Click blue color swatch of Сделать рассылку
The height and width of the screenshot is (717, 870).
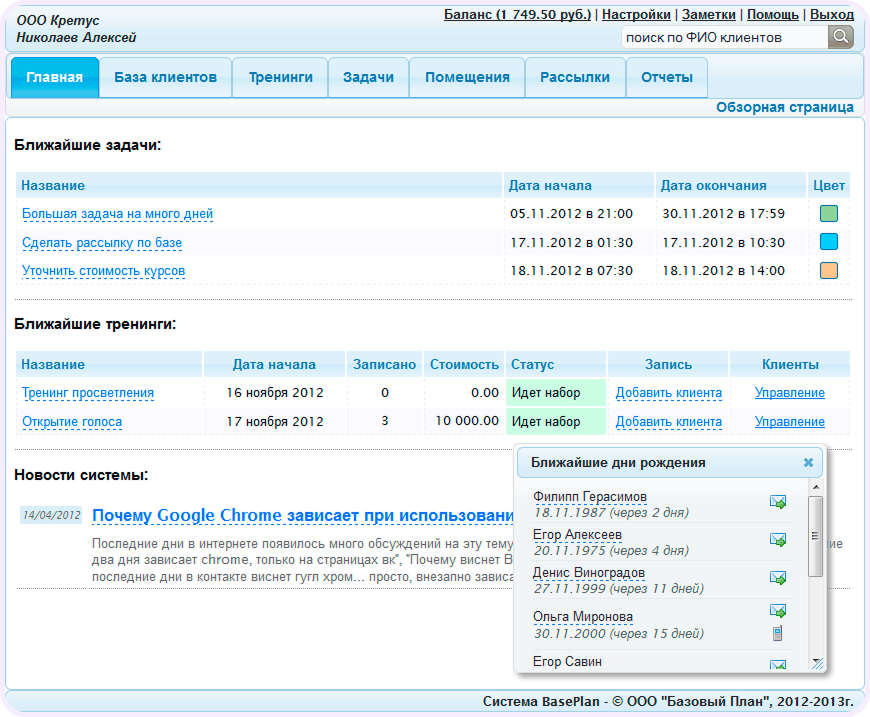[828, 242]
